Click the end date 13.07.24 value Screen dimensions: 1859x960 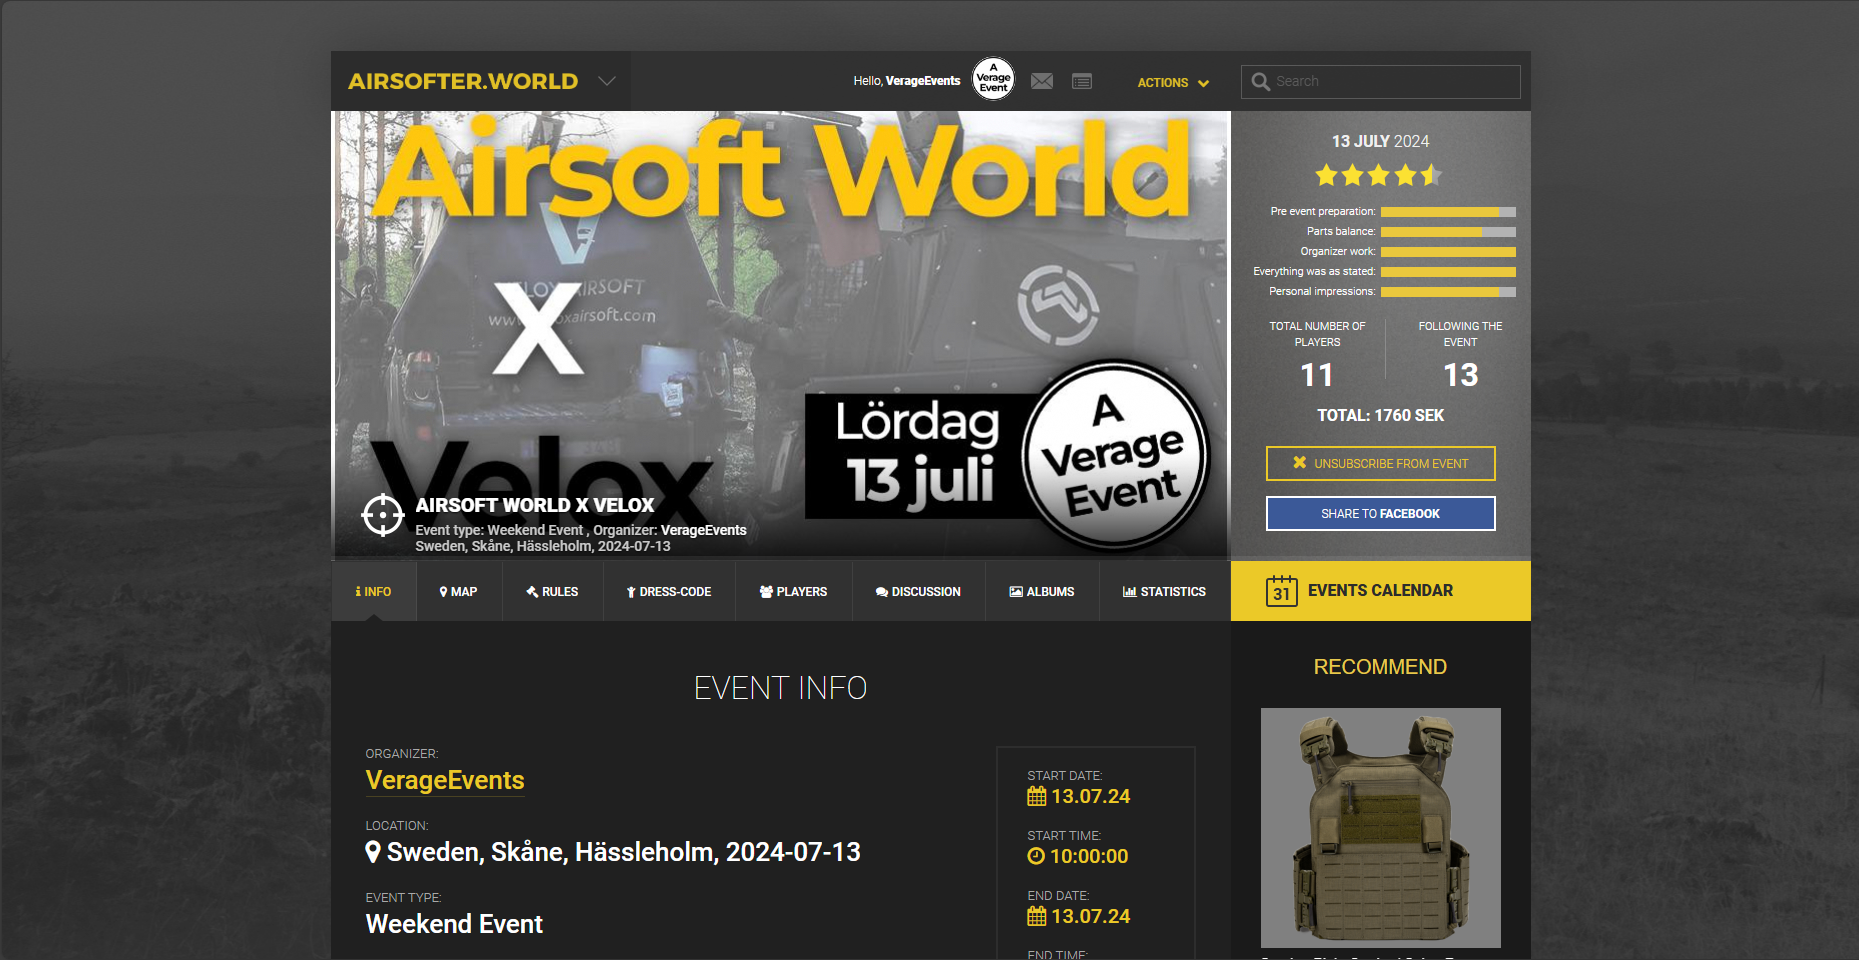[x=1090, y=916]
